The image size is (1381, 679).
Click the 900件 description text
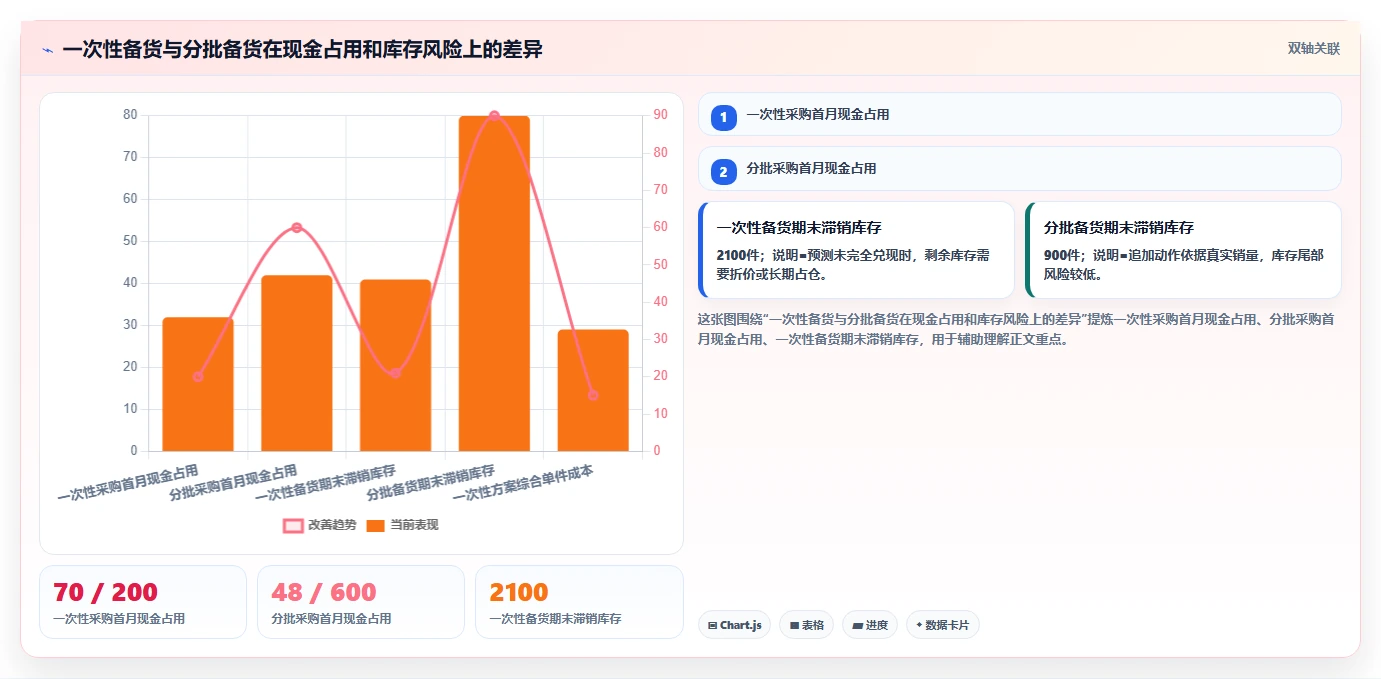[x=1184, y=265]
